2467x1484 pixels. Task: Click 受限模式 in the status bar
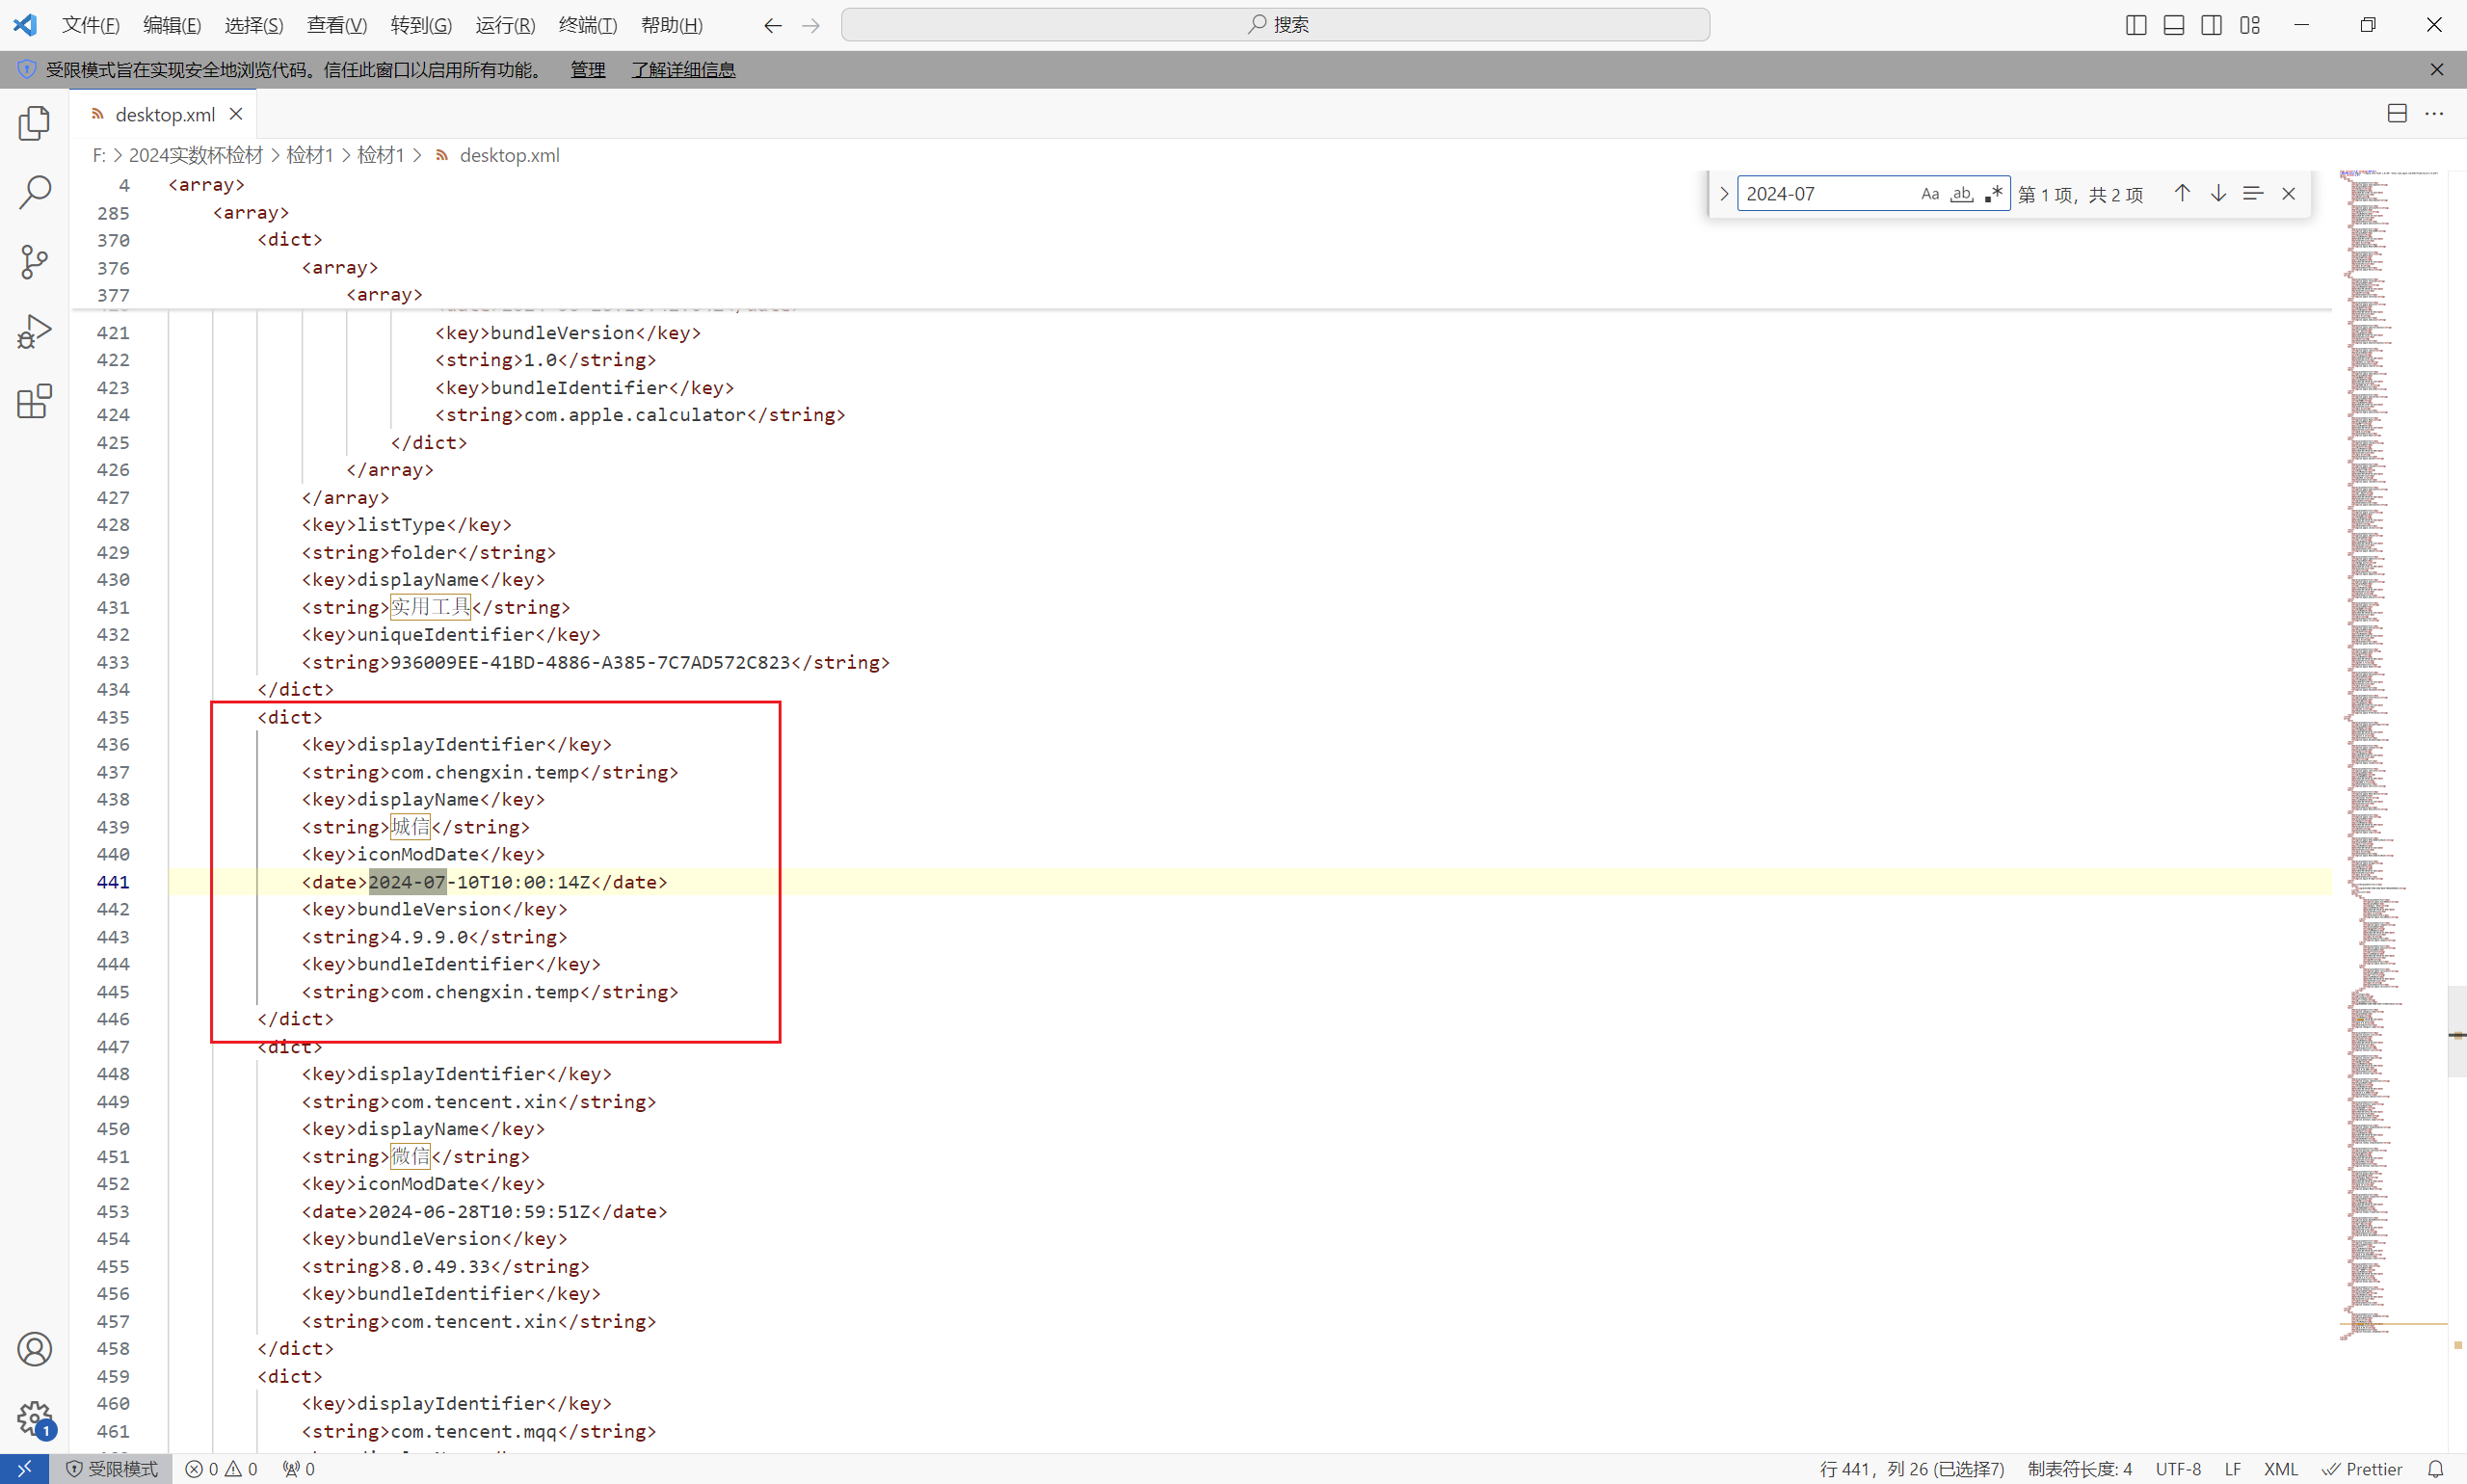111,1468
